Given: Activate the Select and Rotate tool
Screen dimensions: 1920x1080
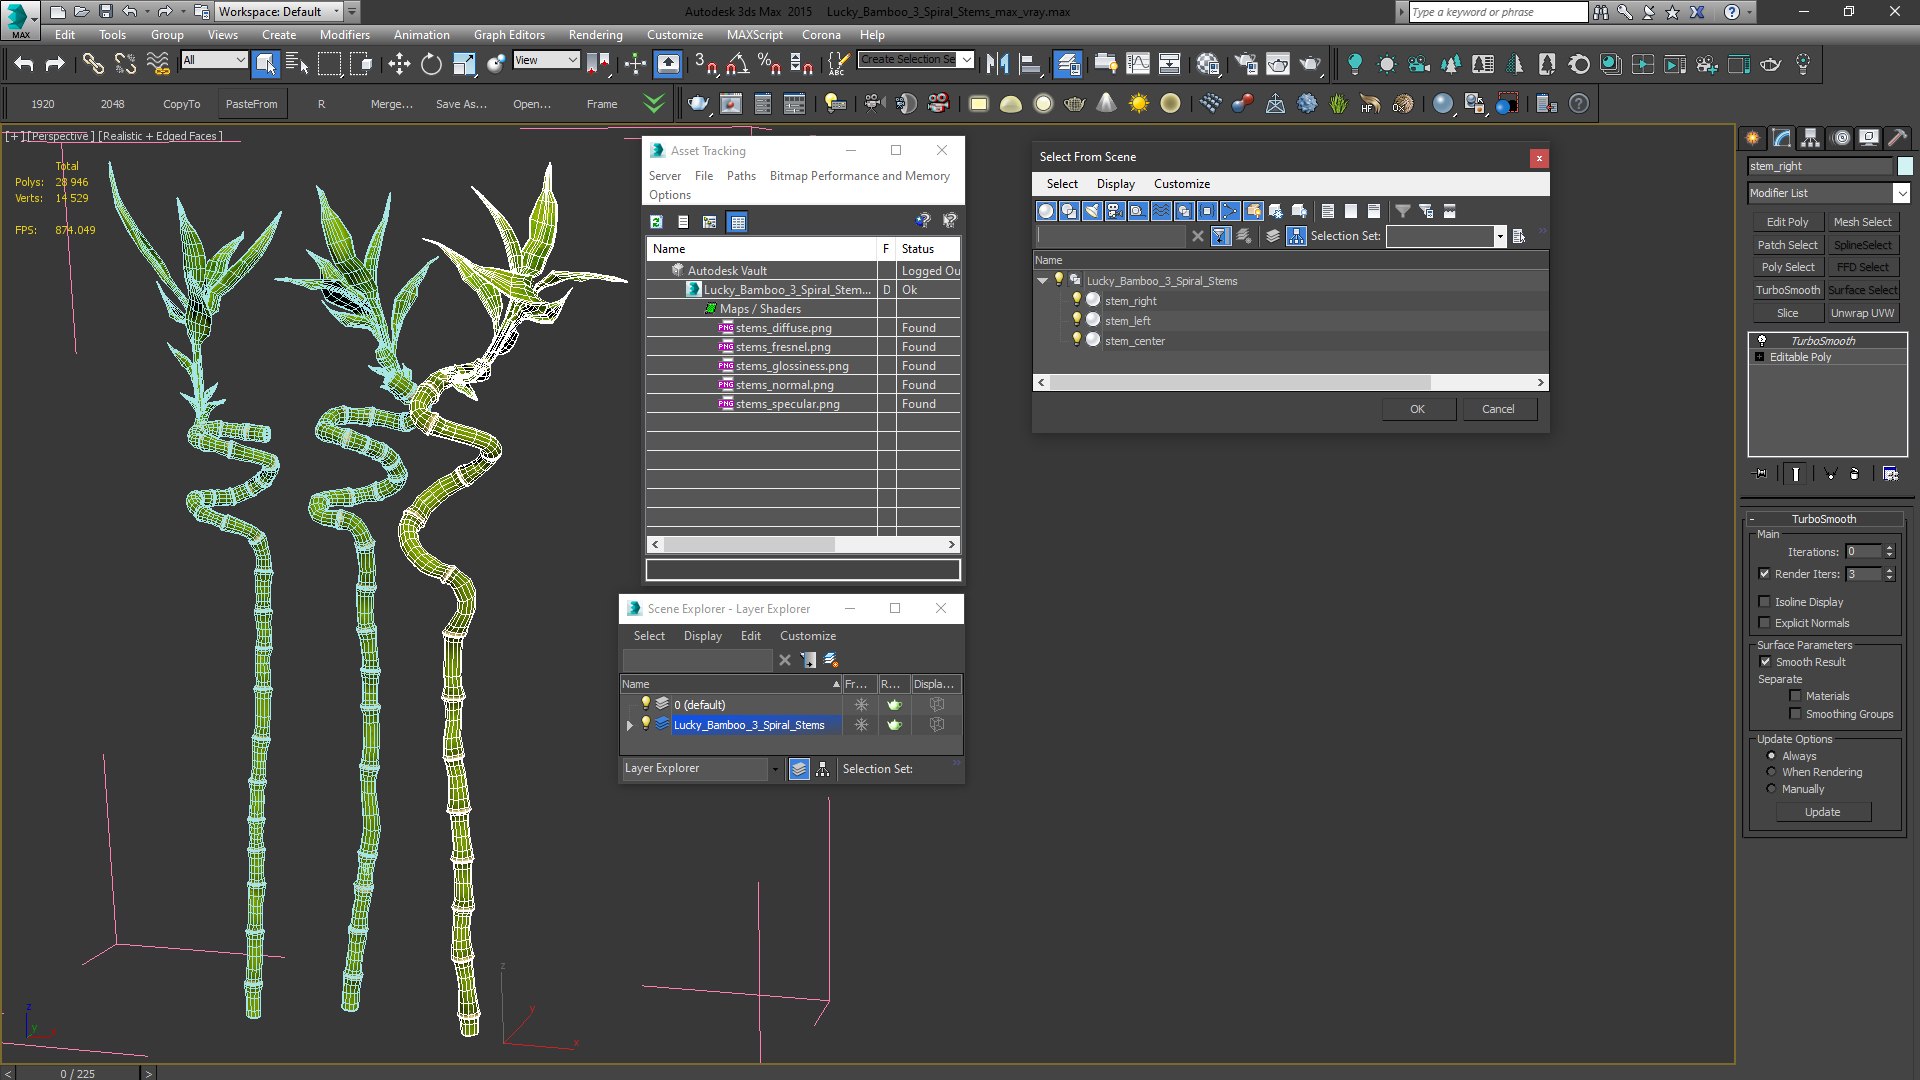Looking at the screenshot, I should coord(431,64).
